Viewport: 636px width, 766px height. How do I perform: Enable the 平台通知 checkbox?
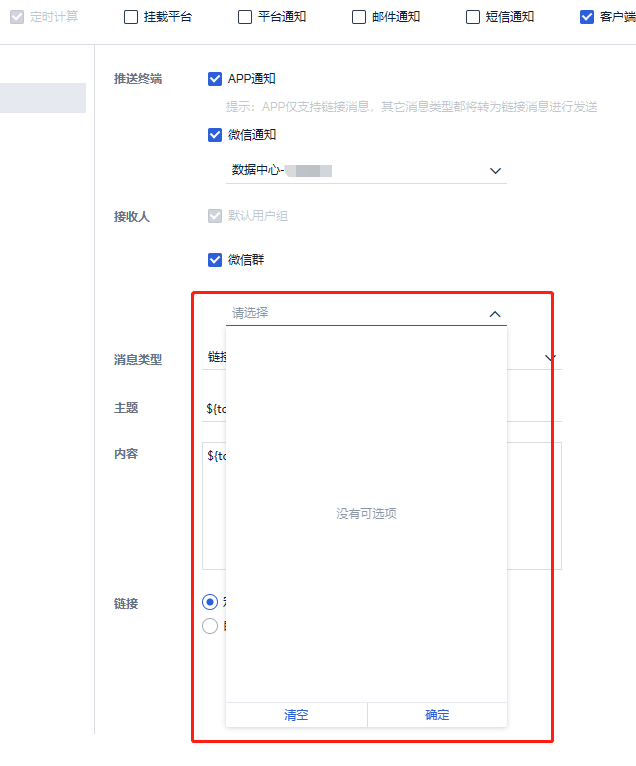[x=245, y=17]
